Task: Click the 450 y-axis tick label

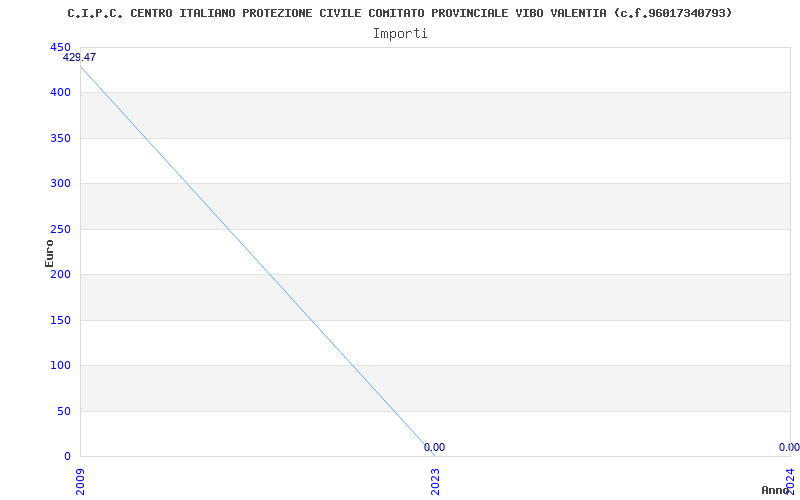Action: [60, 47]
